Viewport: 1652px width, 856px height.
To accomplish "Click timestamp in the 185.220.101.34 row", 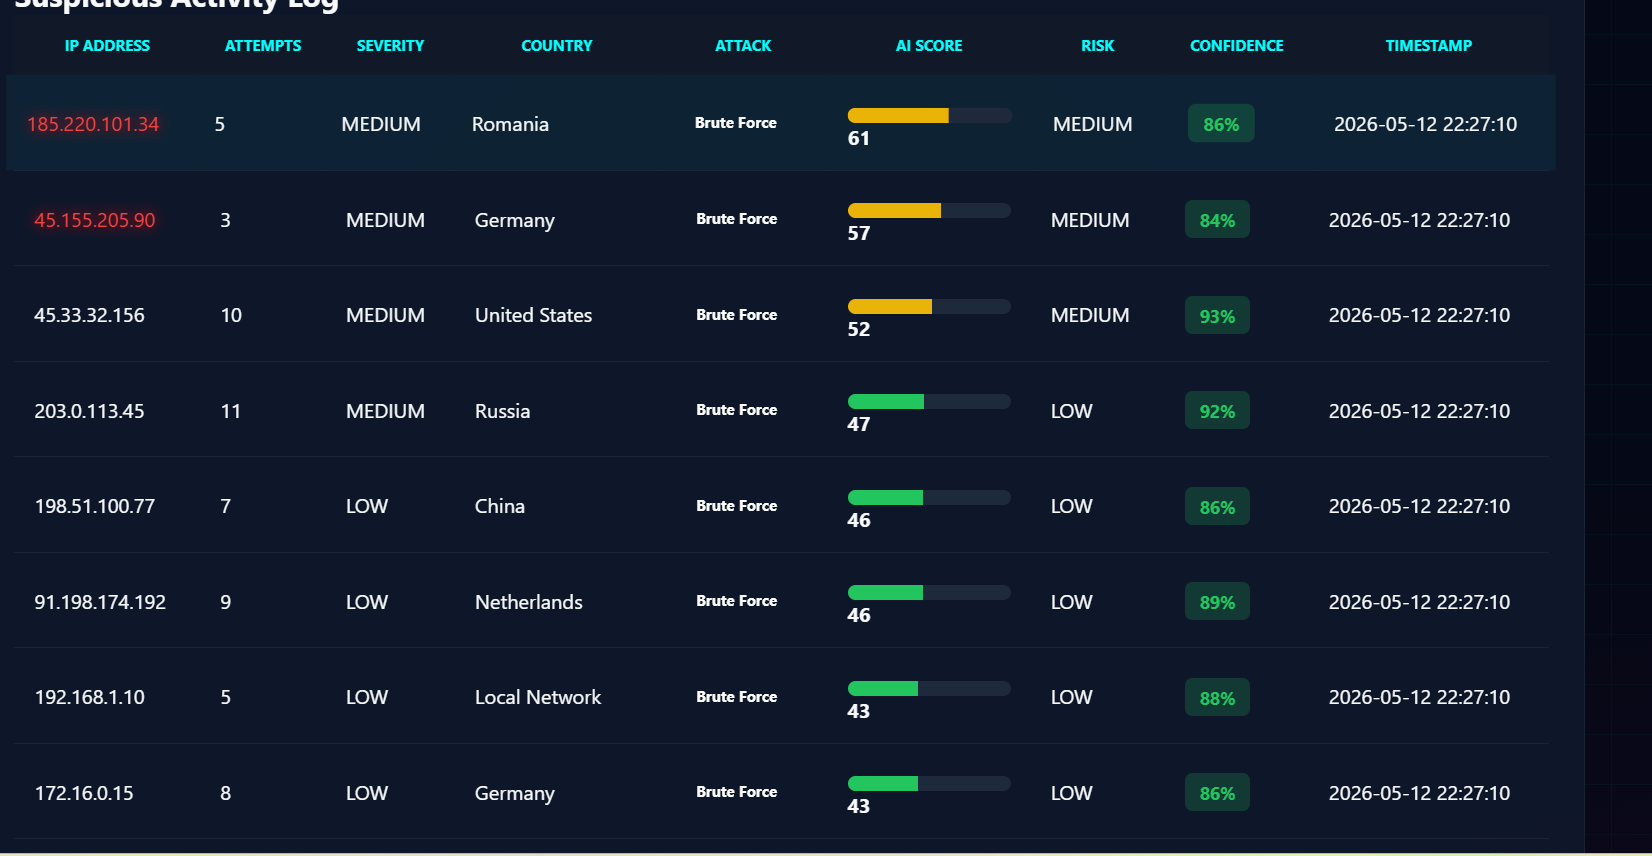I will [x=1425, y=124].
